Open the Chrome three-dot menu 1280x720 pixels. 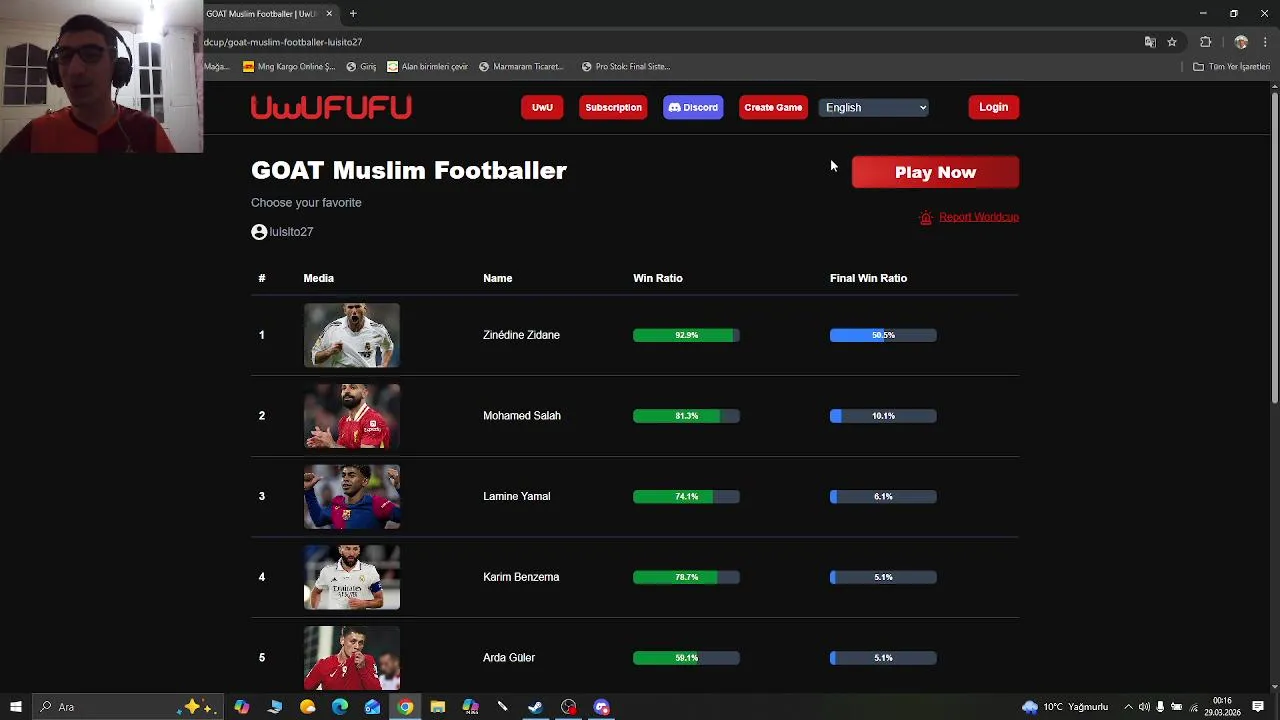coord(1265,42)
